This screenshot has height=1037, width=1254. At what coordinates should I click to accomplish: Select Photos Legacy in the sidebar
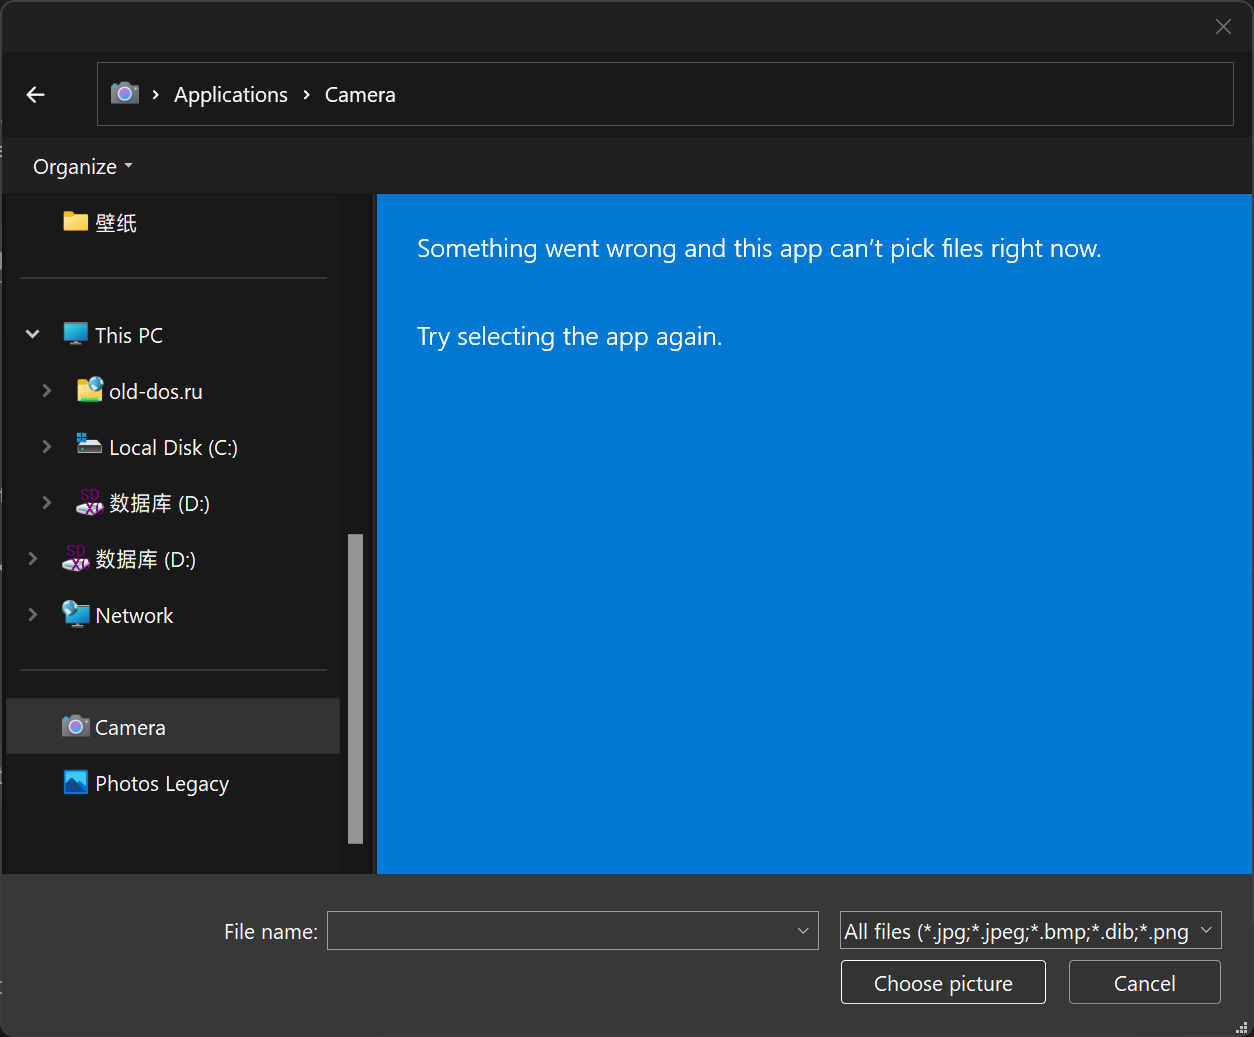[x=161, y=784]
